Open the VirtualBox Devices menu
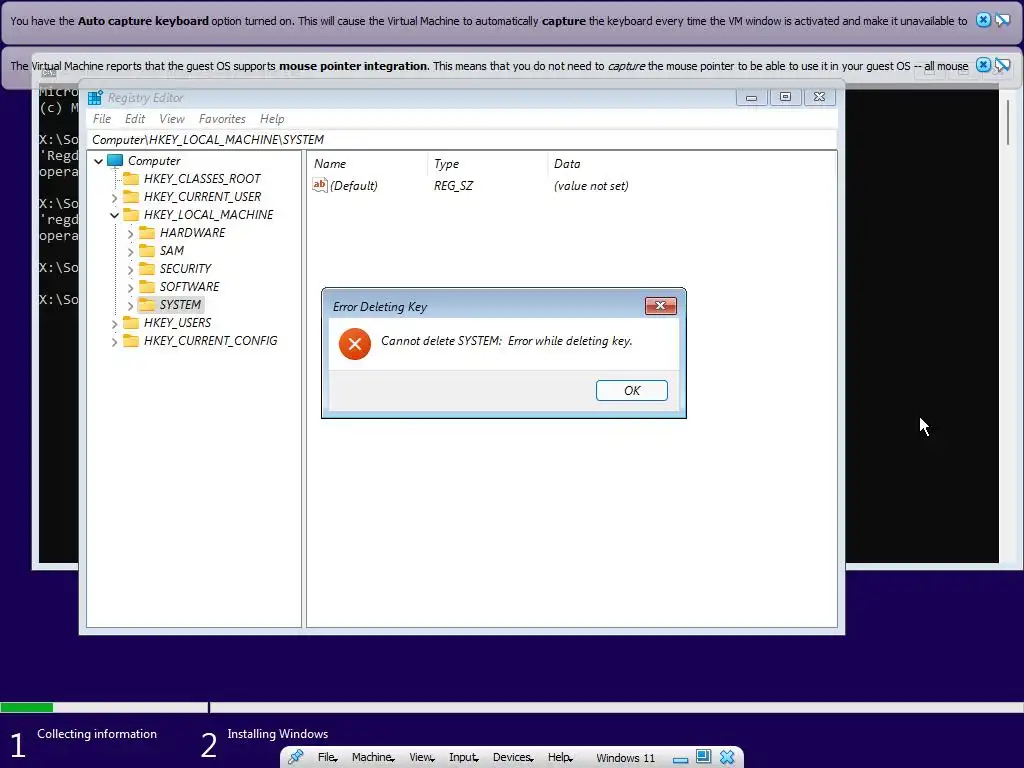This screenshot has height=768, width=1024. [x=513, y=757]
